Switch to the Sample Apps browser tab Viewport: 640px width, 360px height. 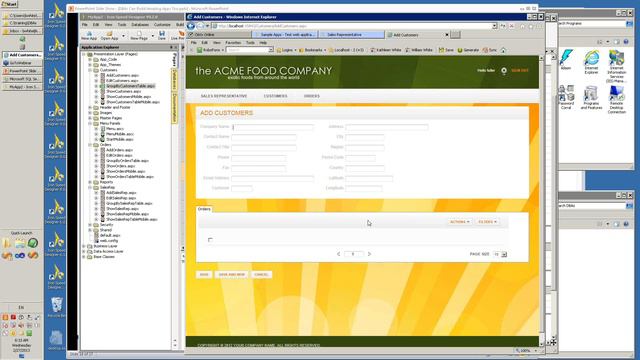point(285,35)
